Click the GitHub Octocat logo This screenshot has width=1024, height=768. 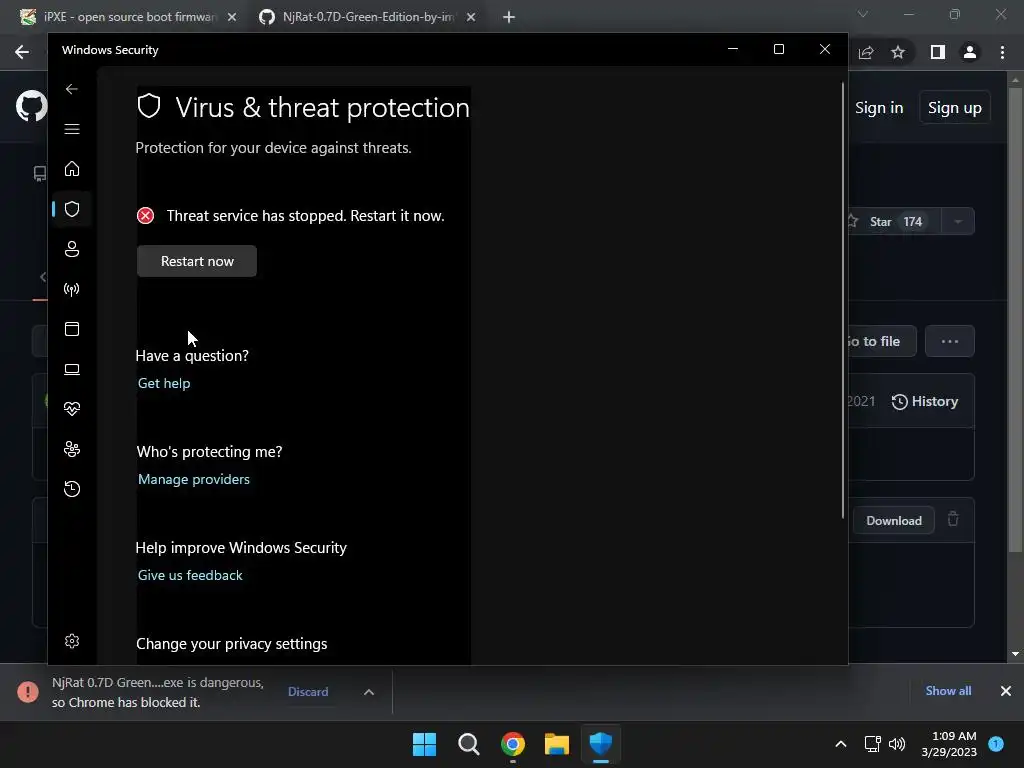tap(31, 106)
